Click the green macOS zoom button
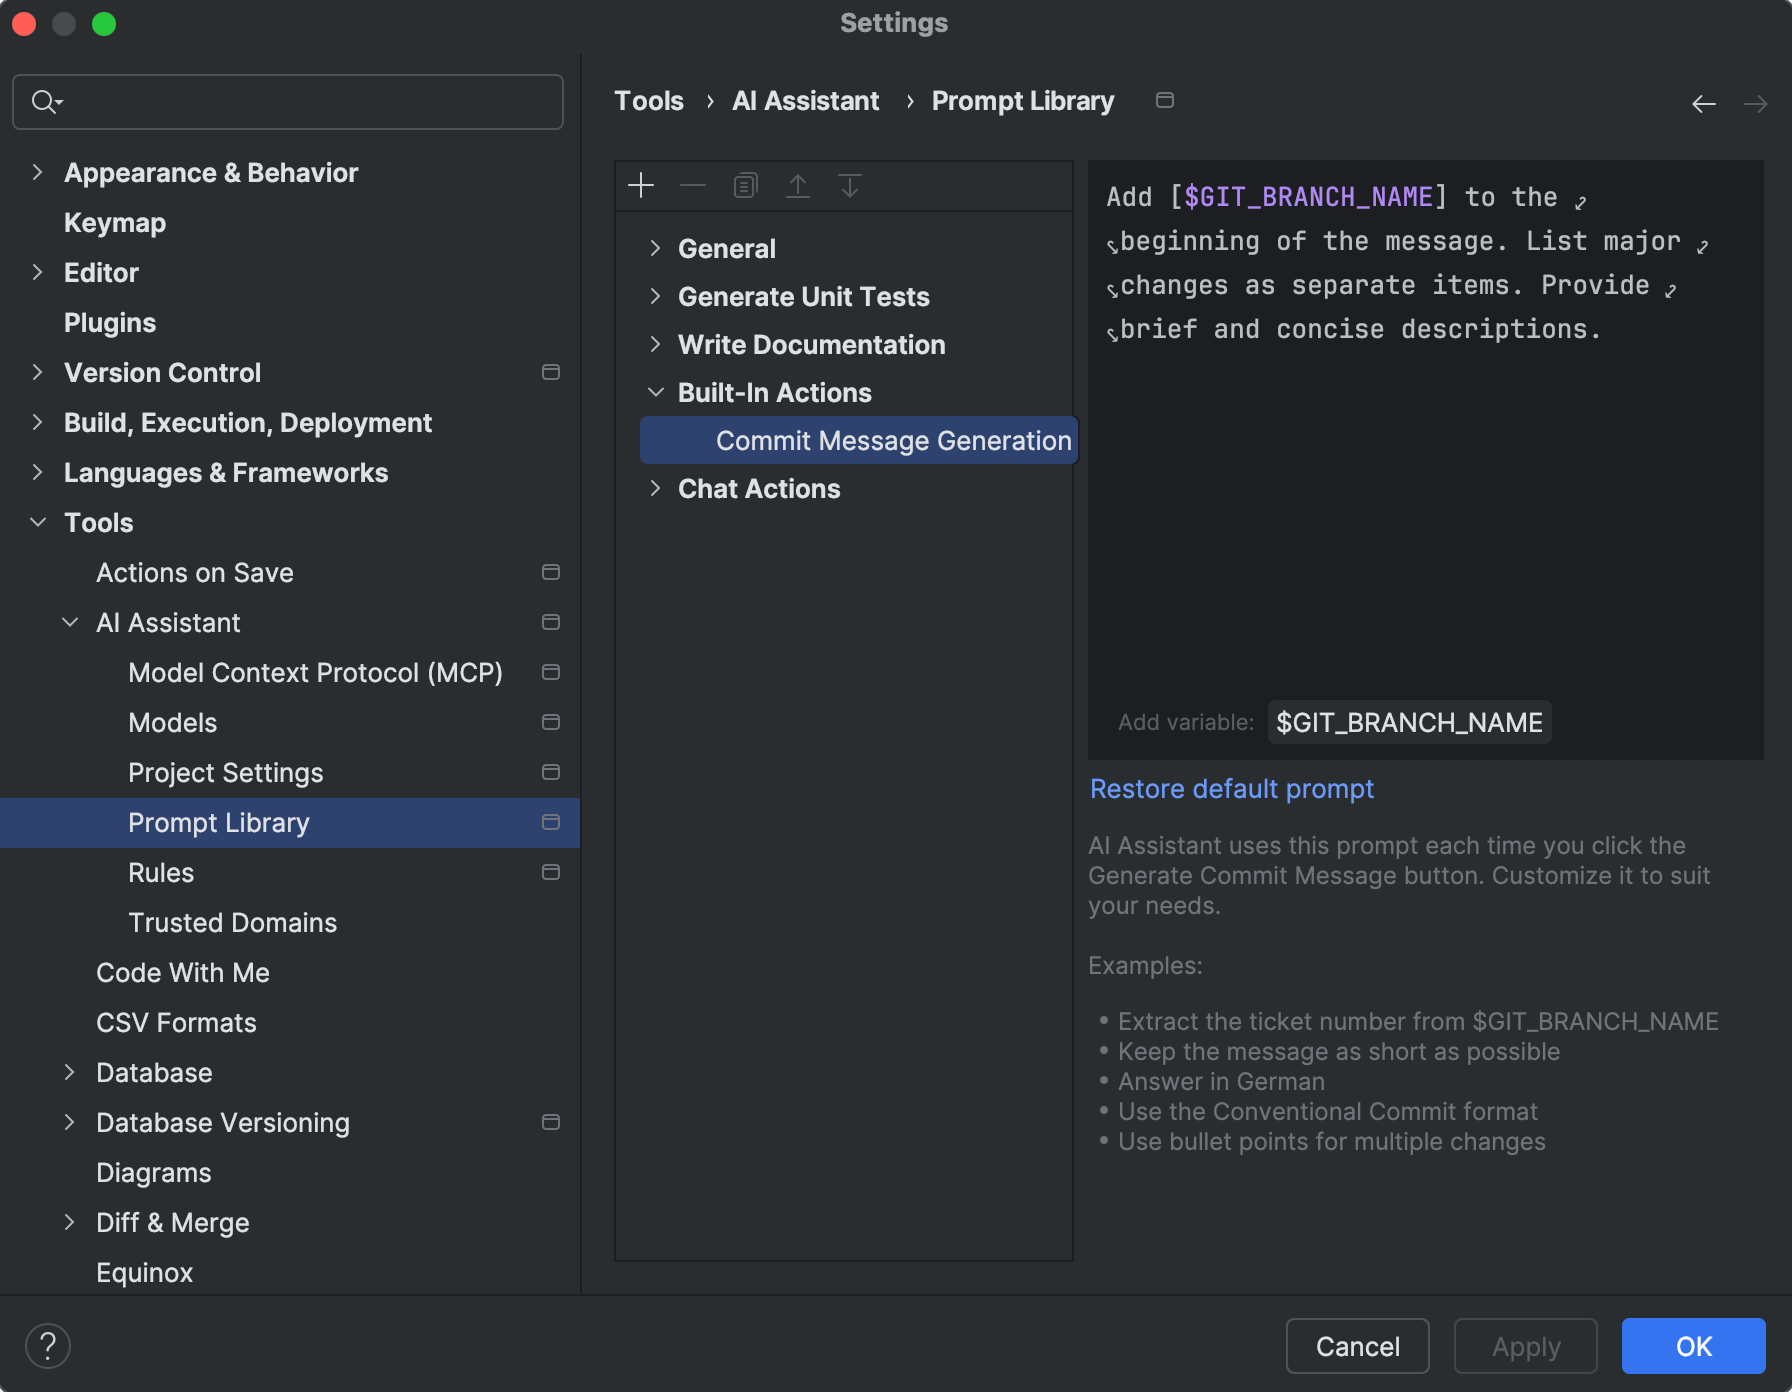The image size is (1792, 1392). point(104,23)
